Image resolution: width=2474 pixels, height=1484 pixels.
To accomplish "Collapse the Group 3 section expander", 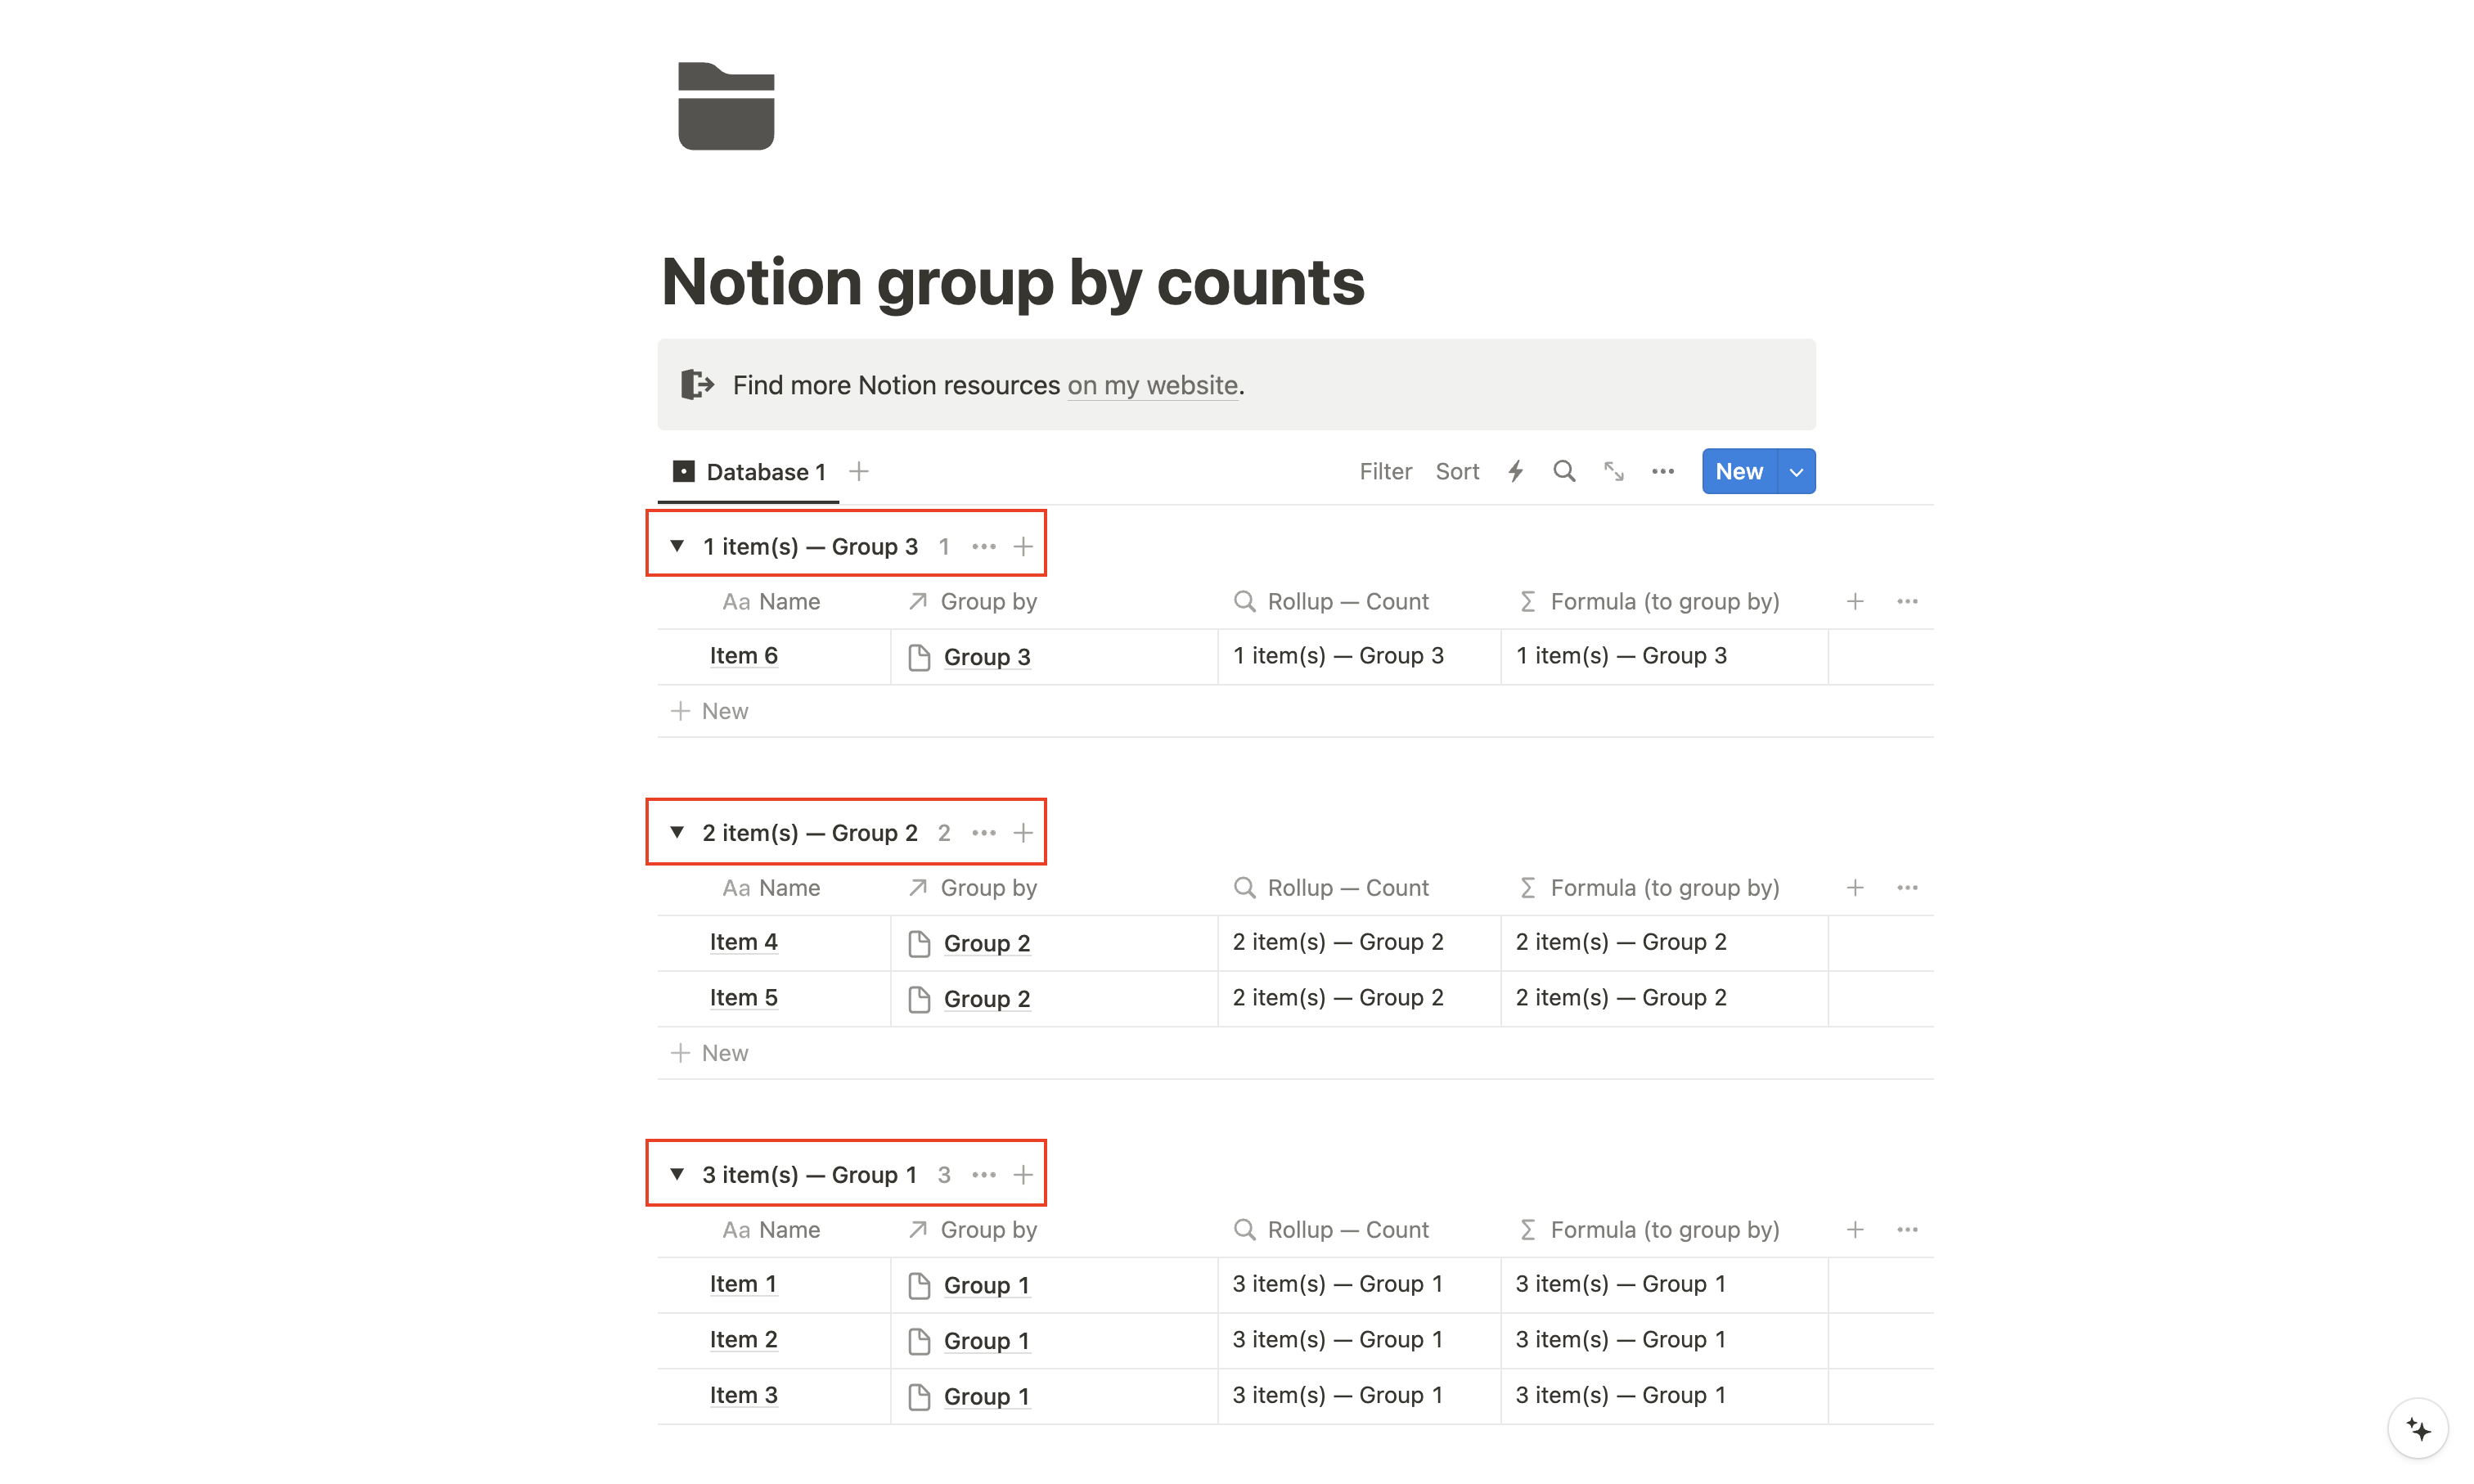I will [678, 546].
